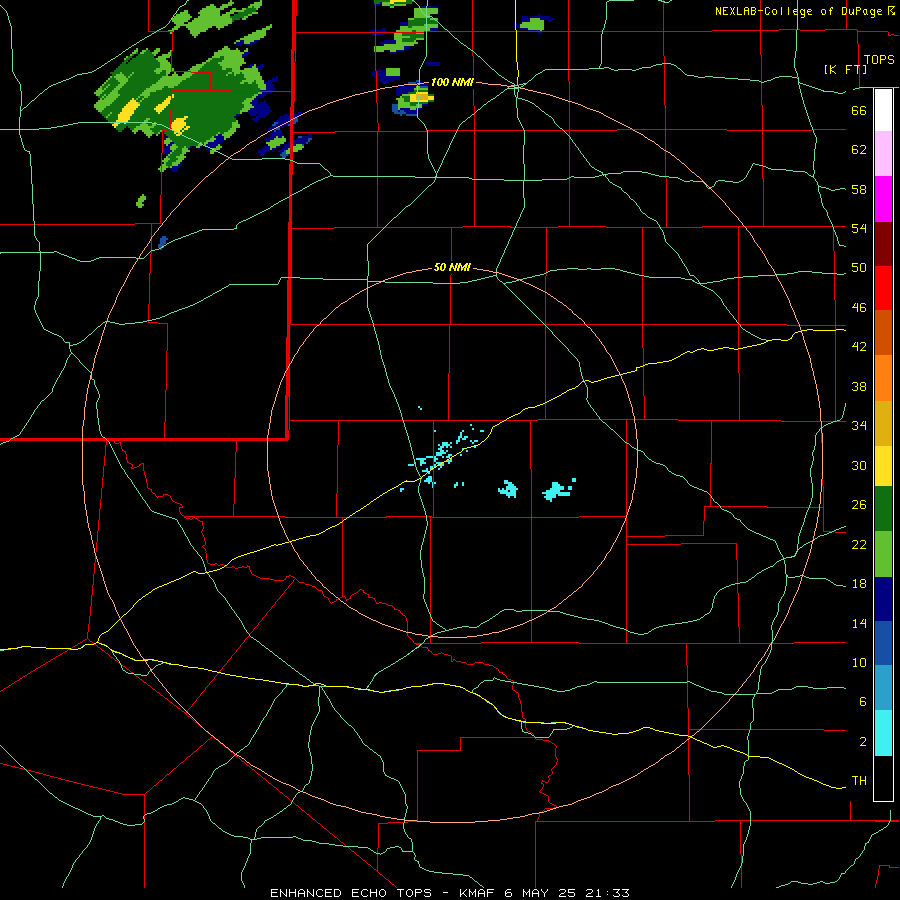
Task: Click the 38 value on the legend
Action: [859, 386]
